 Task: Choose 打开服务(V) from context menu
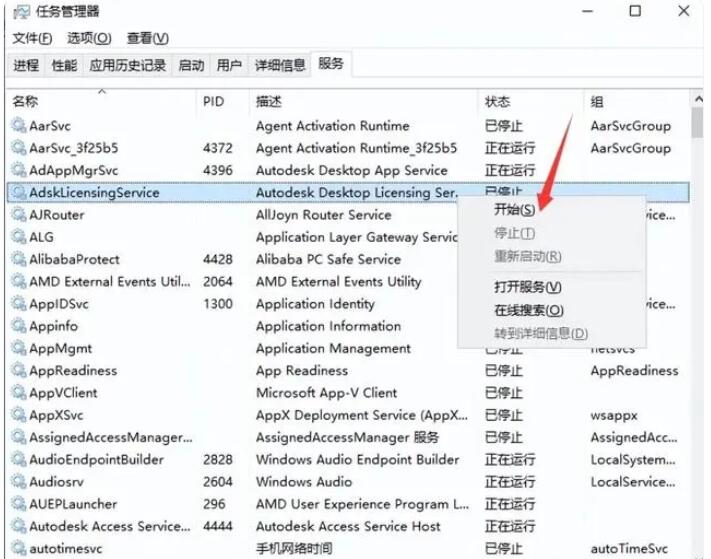pyautogui.click(x=528, y=288)
